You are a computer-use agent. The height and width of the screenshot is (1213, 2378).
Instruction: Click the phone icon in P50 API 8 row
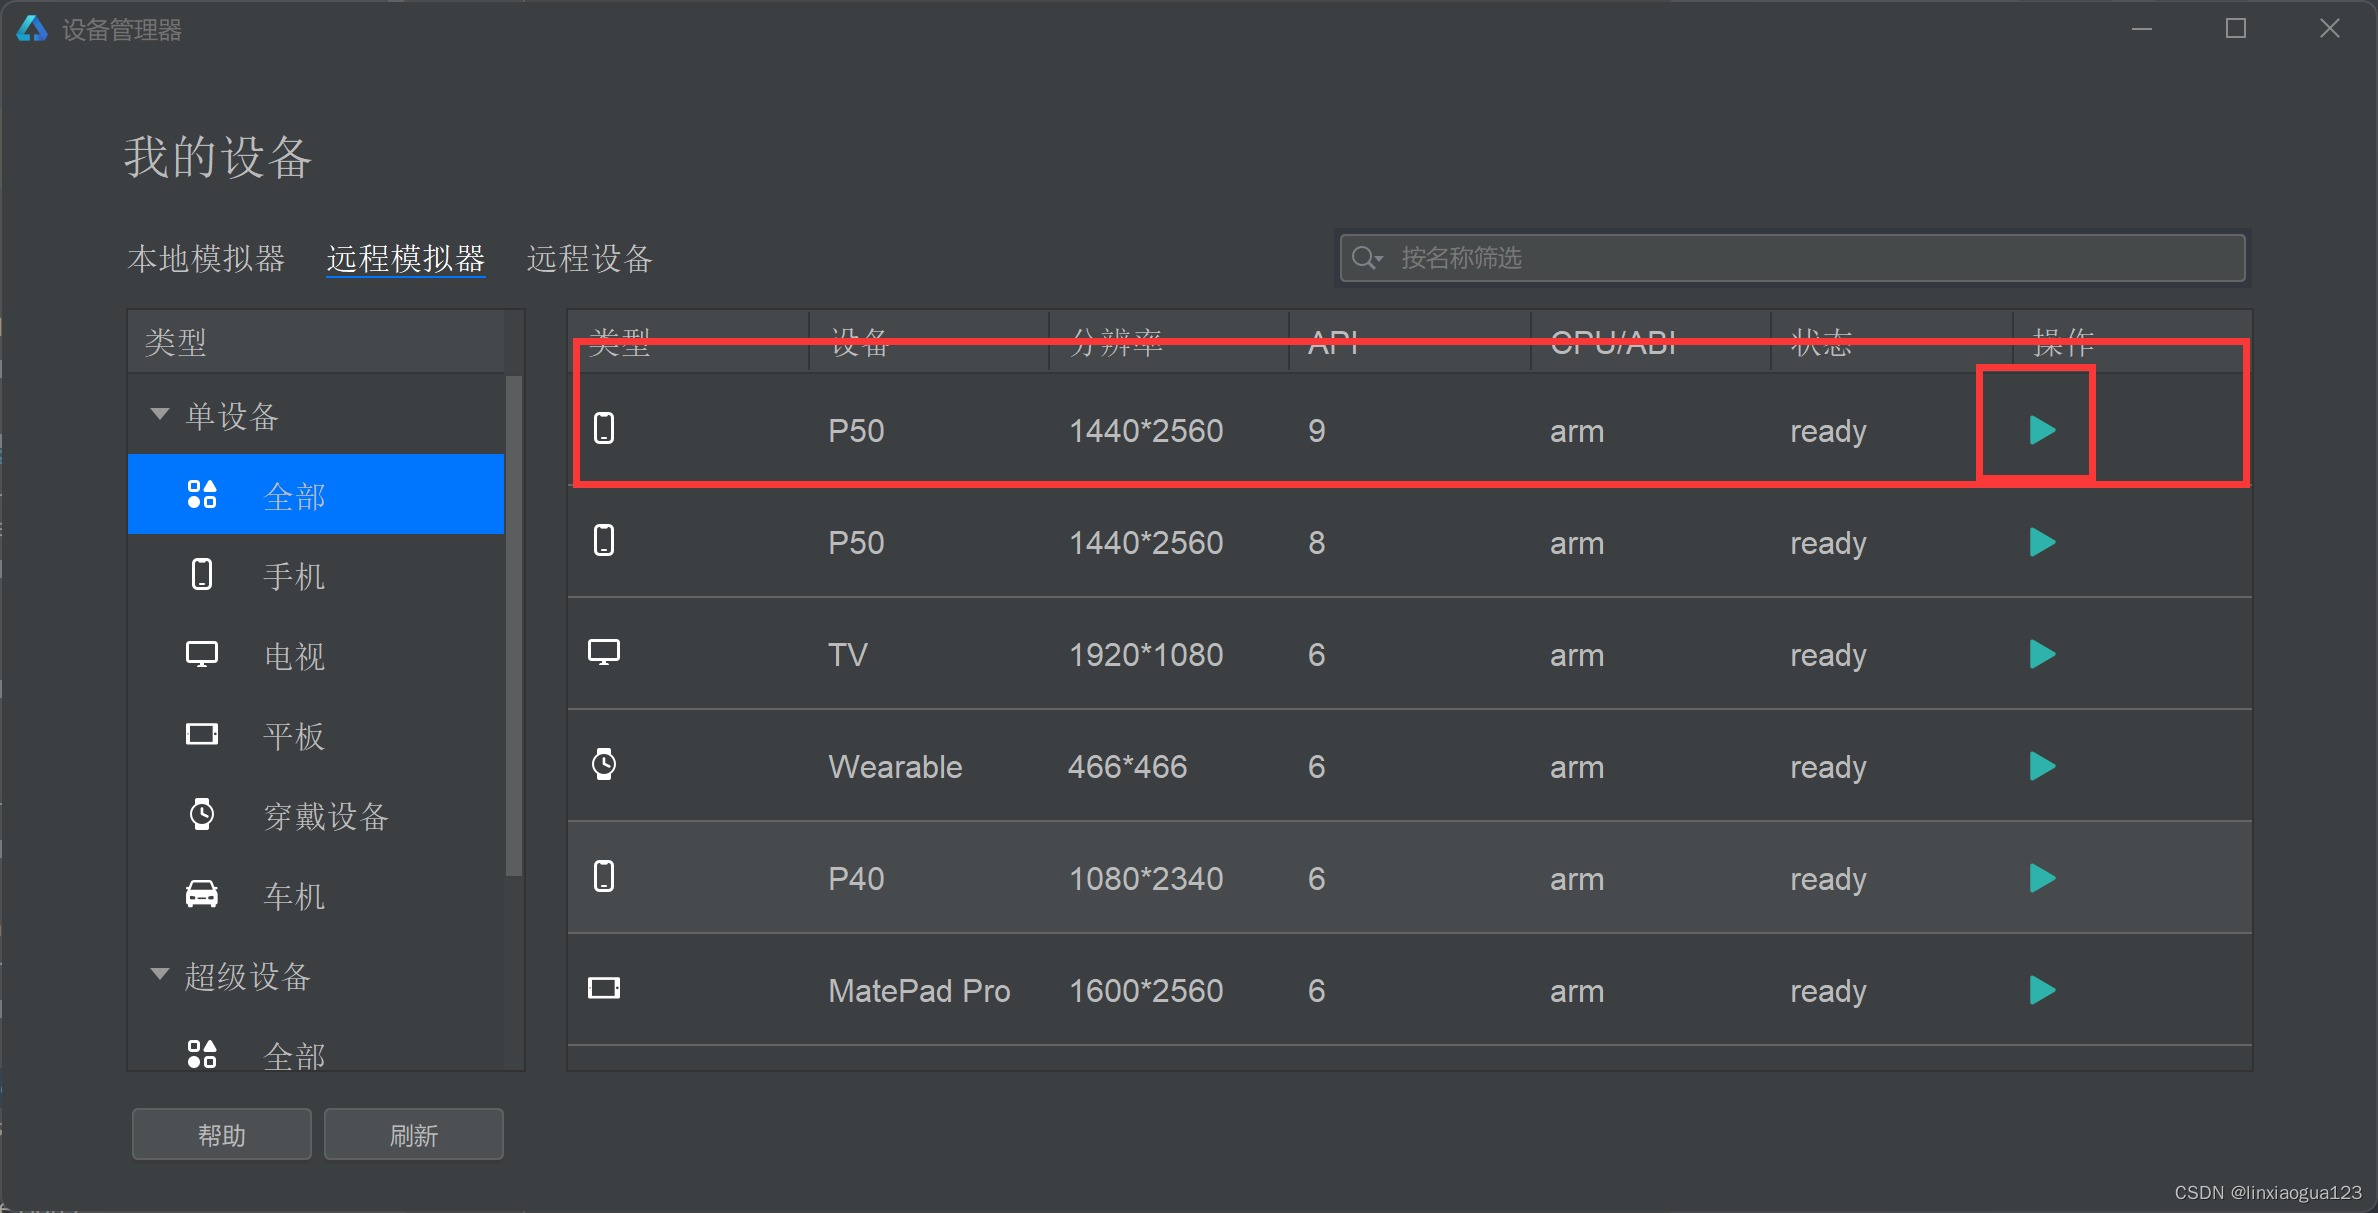tap(604, 541)
